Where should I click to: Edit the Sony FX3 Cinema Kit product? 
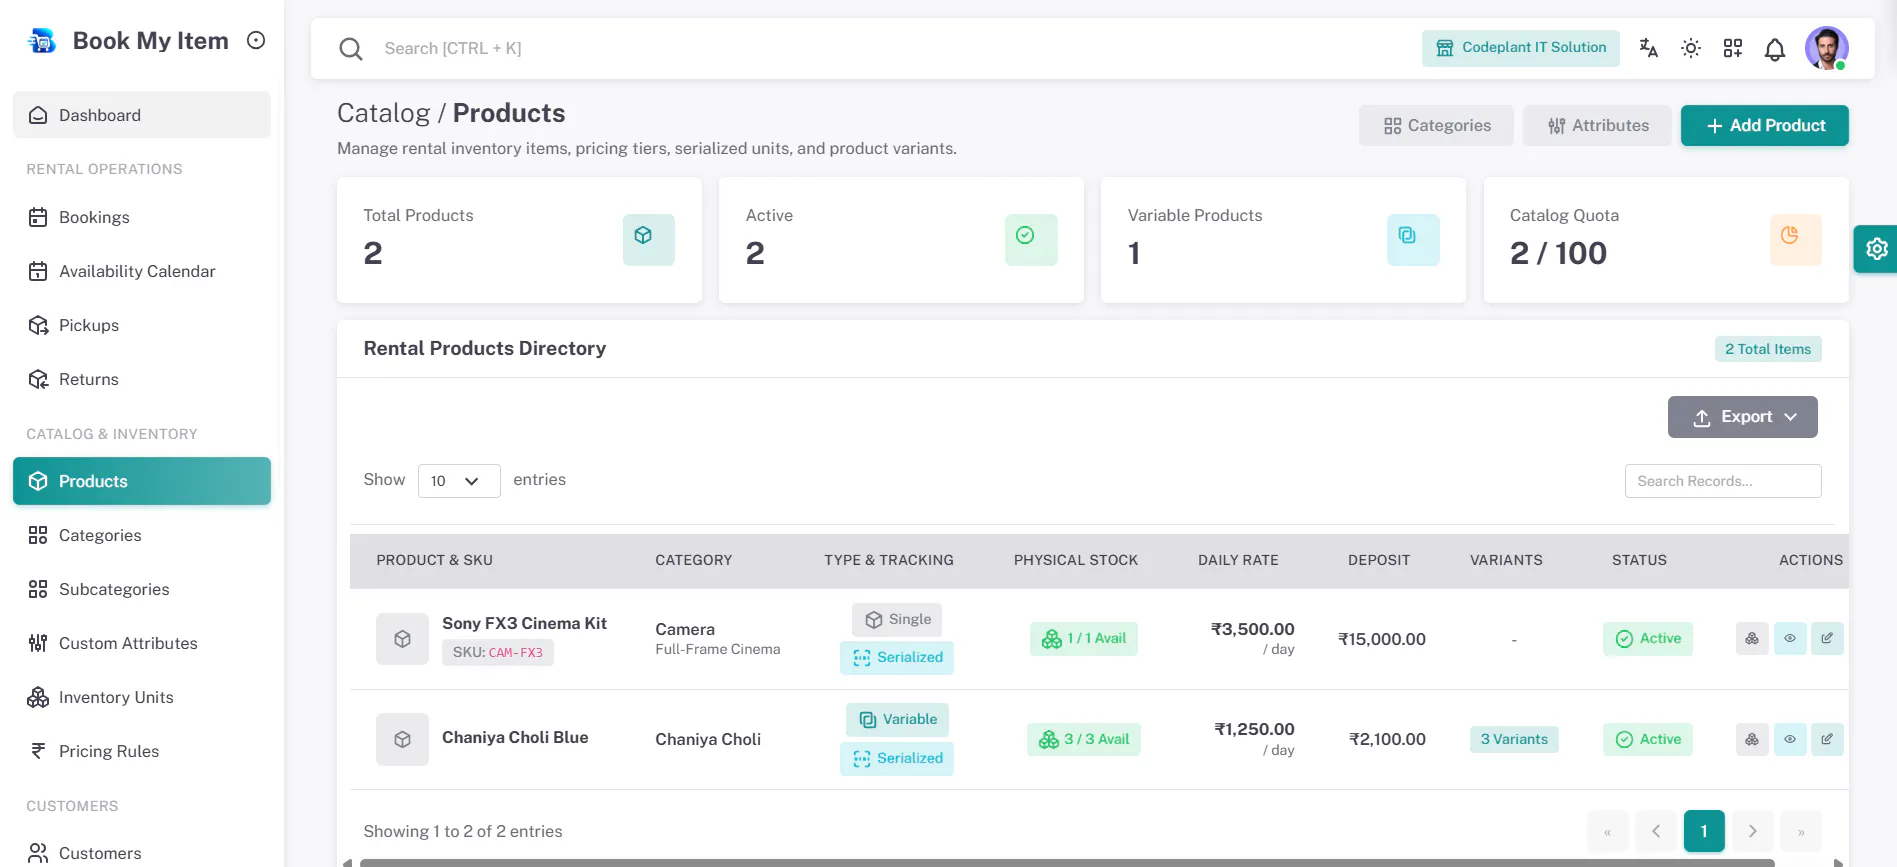tap(1827, 638)
